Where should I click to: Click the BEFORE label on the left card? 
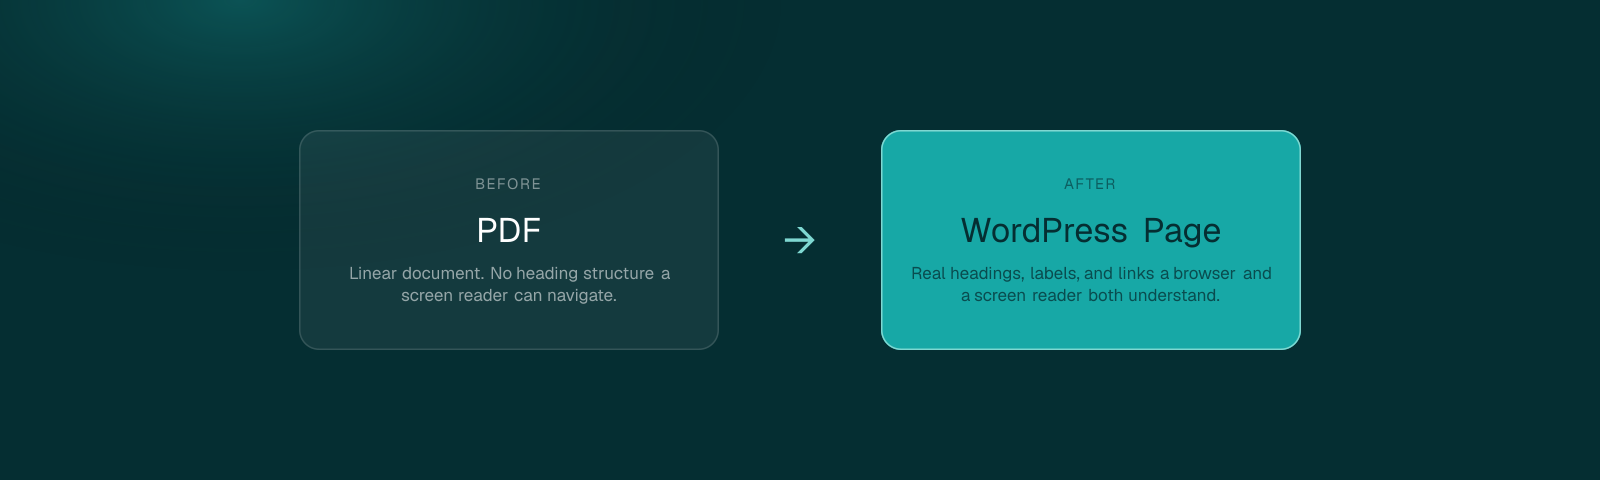click(508, 184)
